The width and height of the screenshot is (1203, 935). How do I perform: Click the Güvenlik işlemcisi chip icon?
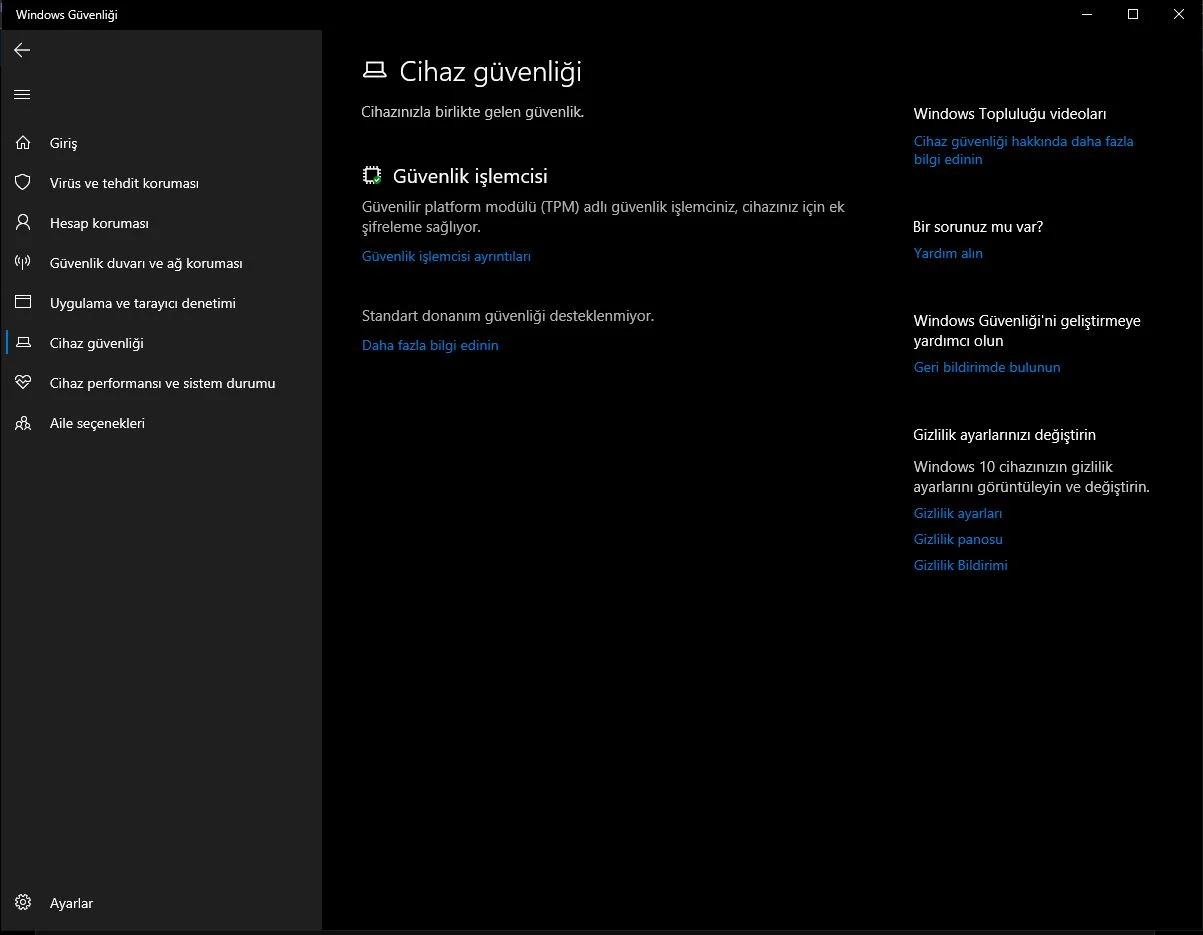[372, 176]
